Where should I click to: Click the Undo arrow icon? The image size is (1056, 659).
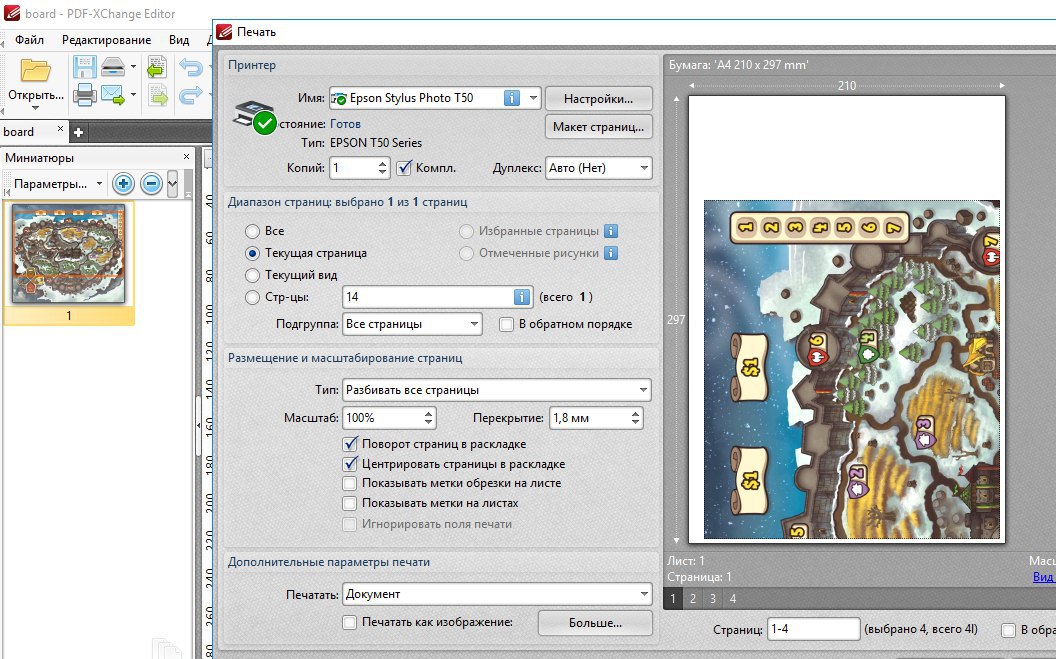click(x=190, y=68)
